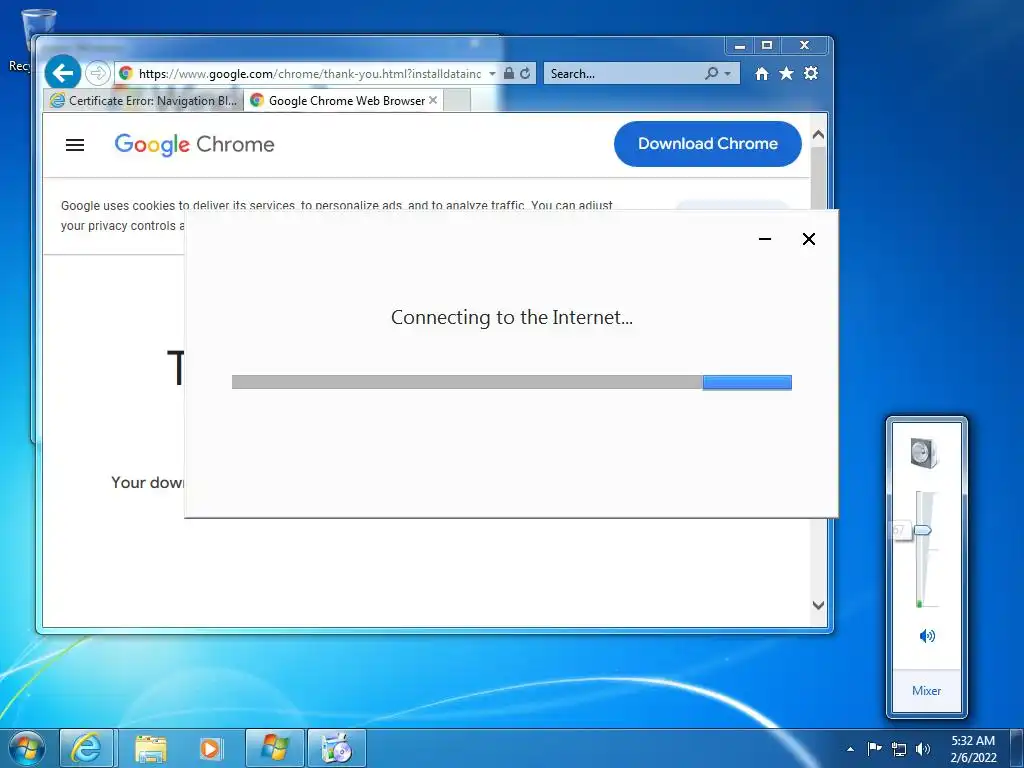The image size is (1024, 768).
Task: Open a new blank tab in IE
Action: pos(456,101)
